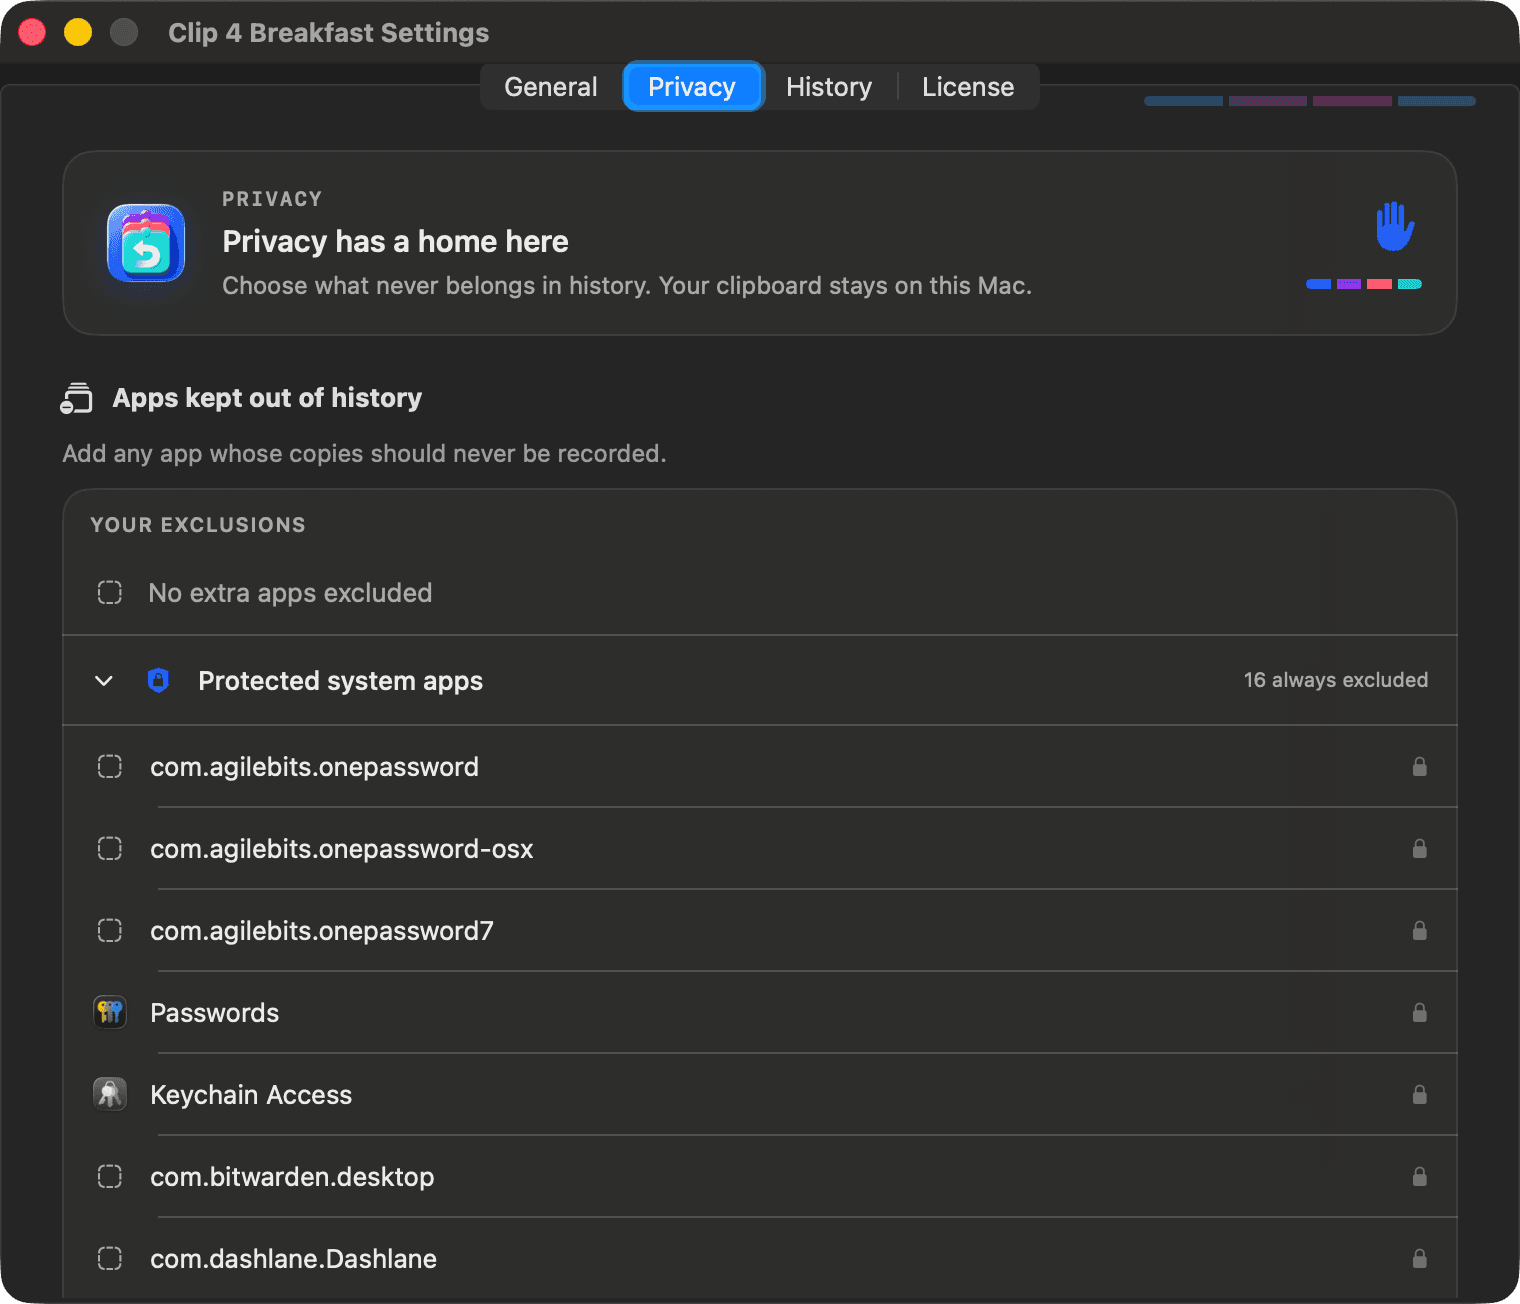
Task: Click the Apps kept out of history icon
Action: [76, 398]
